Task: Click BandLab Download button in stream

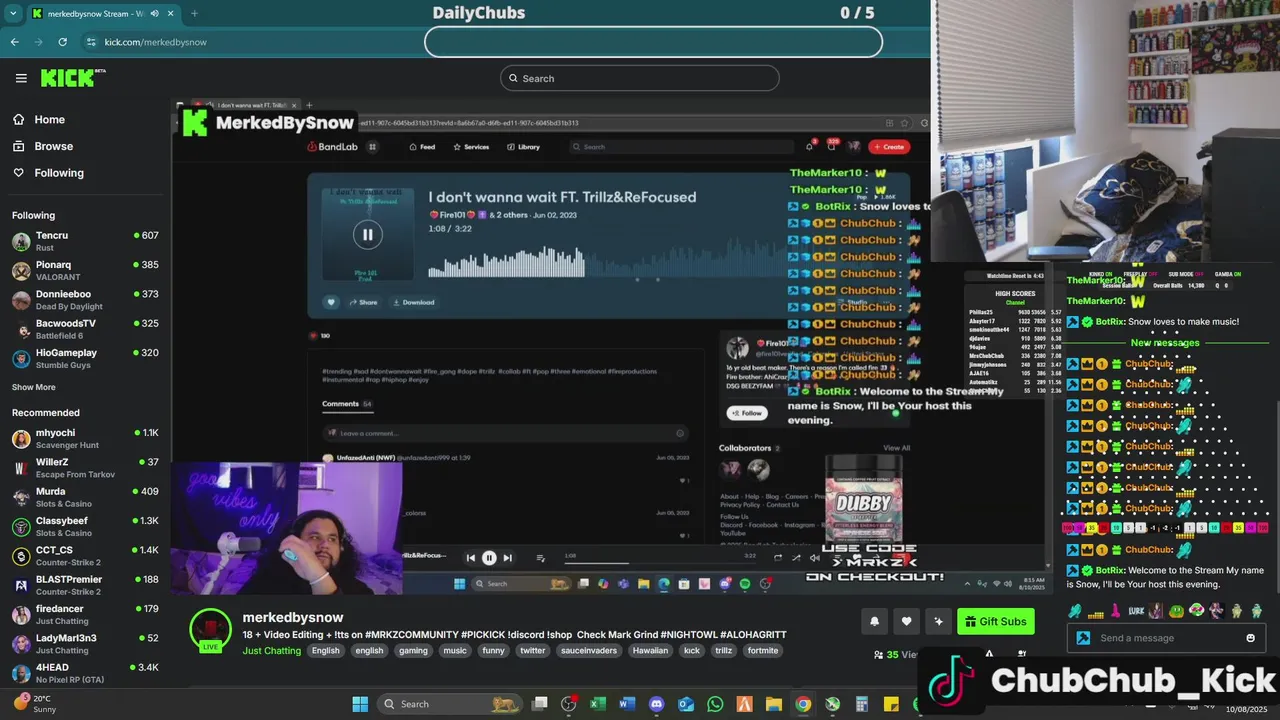Action: pyautogui.click(x=413, y=302)
